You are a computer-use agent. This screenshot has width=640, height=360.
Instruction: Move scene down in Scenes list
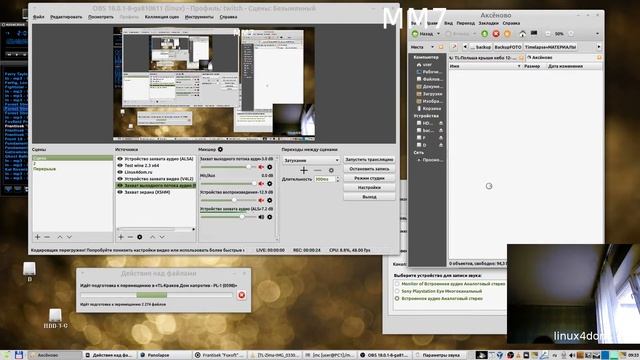[69, 237]
